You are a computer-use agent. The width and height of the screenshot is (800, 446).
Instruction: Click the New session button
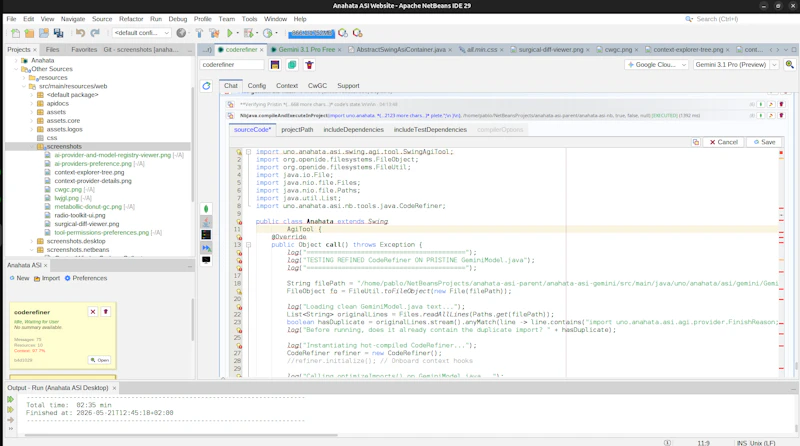pos(19,278)
